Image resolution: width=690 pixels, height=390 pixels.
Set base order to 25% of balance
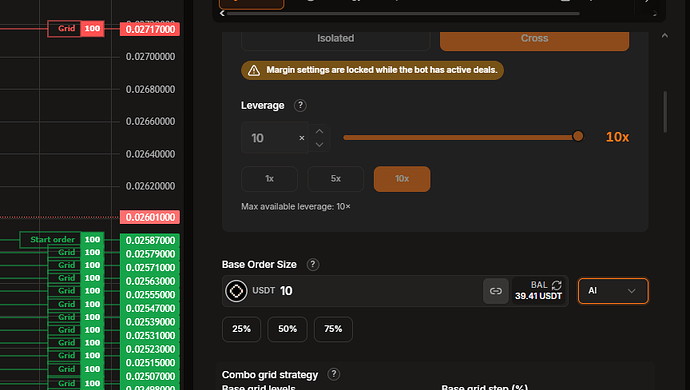242,329
